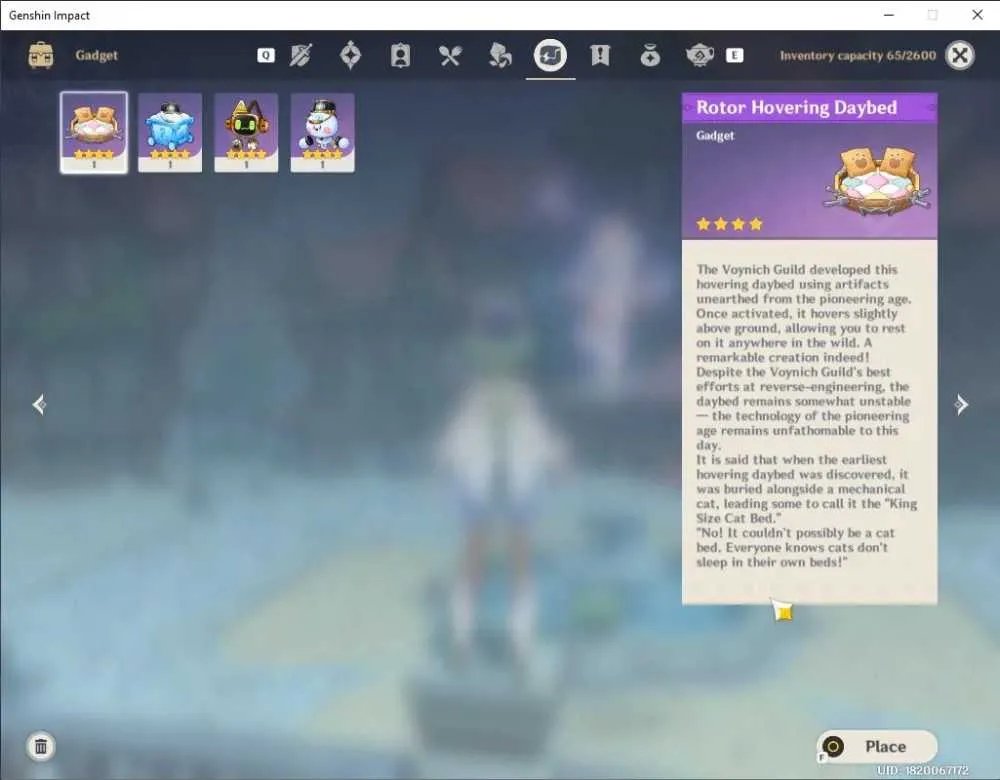This screenshot has width=1000, height=780.
Task: Select the highlighted Gadget tab icon
Action: coord(550,55)
